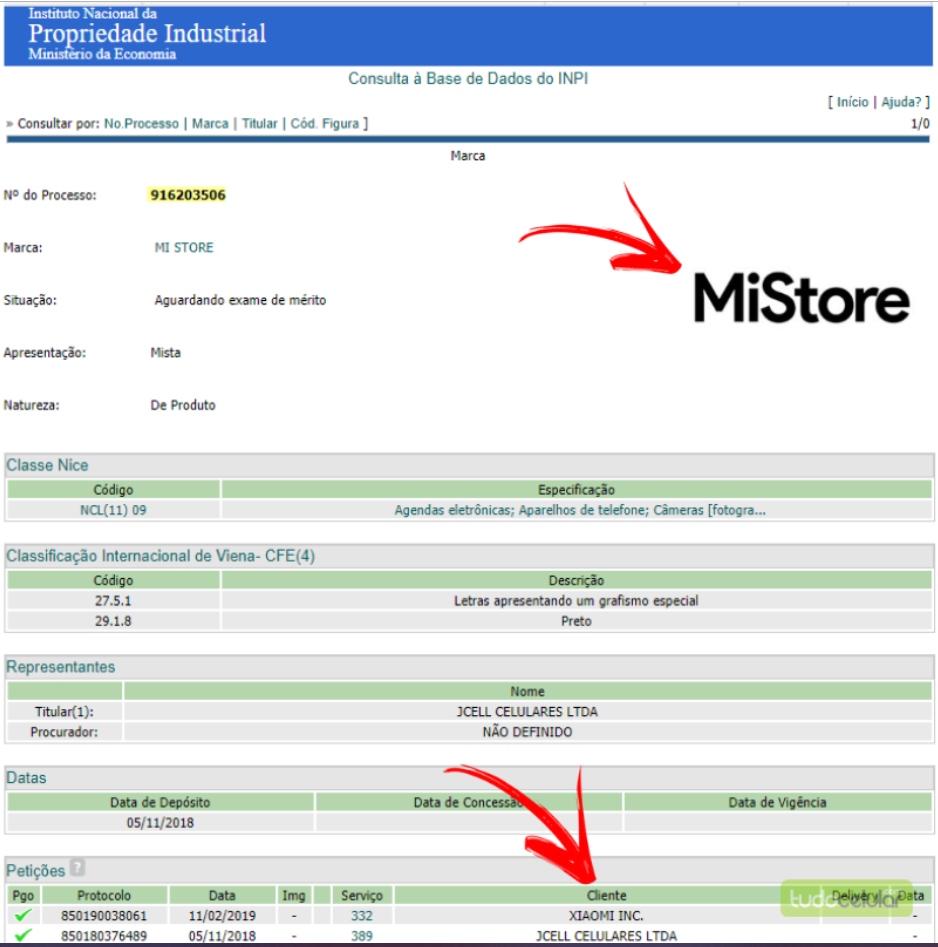Click the Serviço column header
Screen dimensions: 938x947
pos(362,895)
